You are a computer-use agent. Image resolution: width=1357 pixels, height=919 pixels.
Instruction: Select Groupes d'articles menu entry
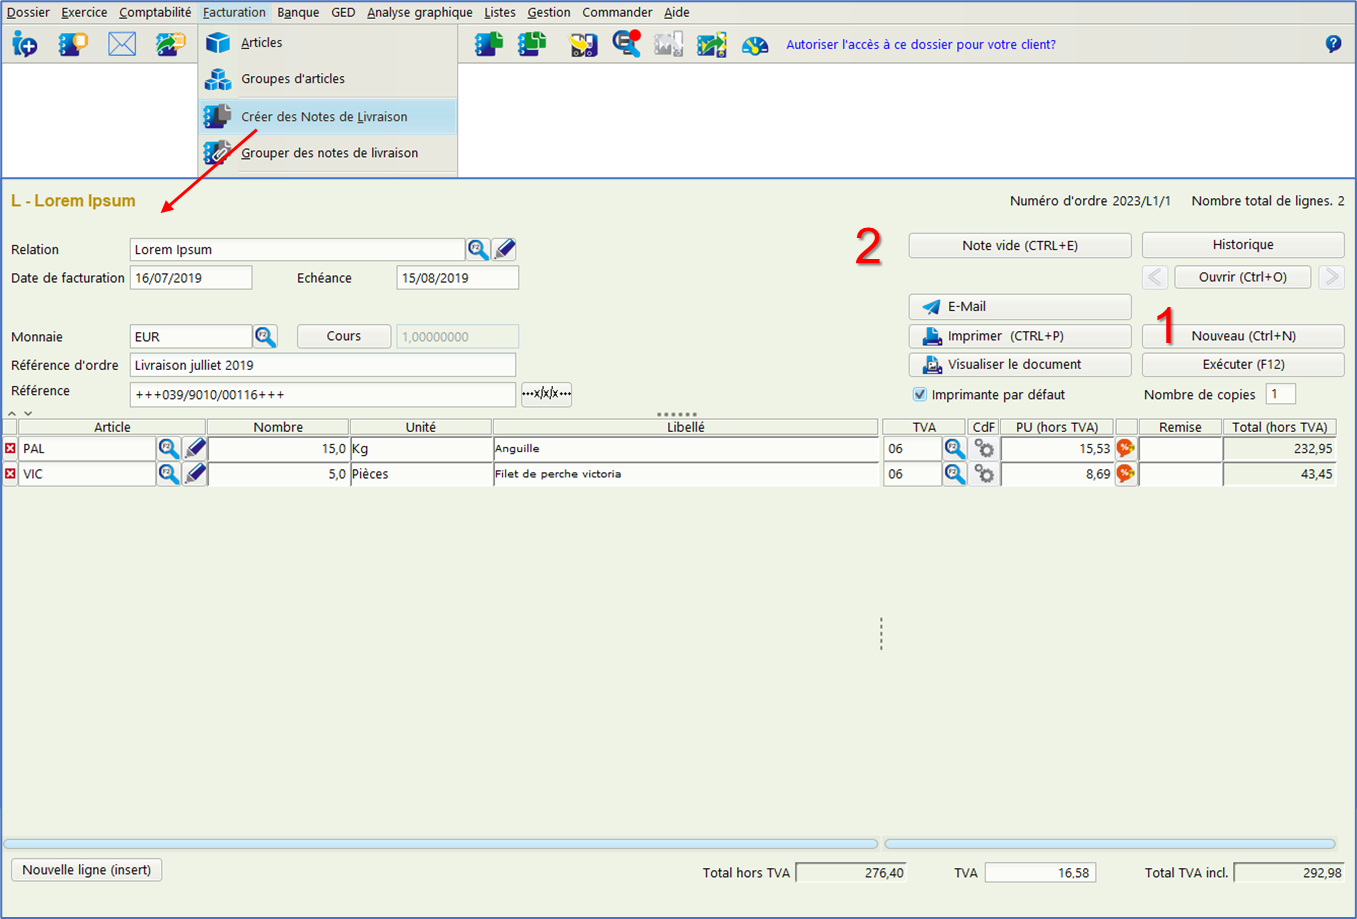coord(328,79)
